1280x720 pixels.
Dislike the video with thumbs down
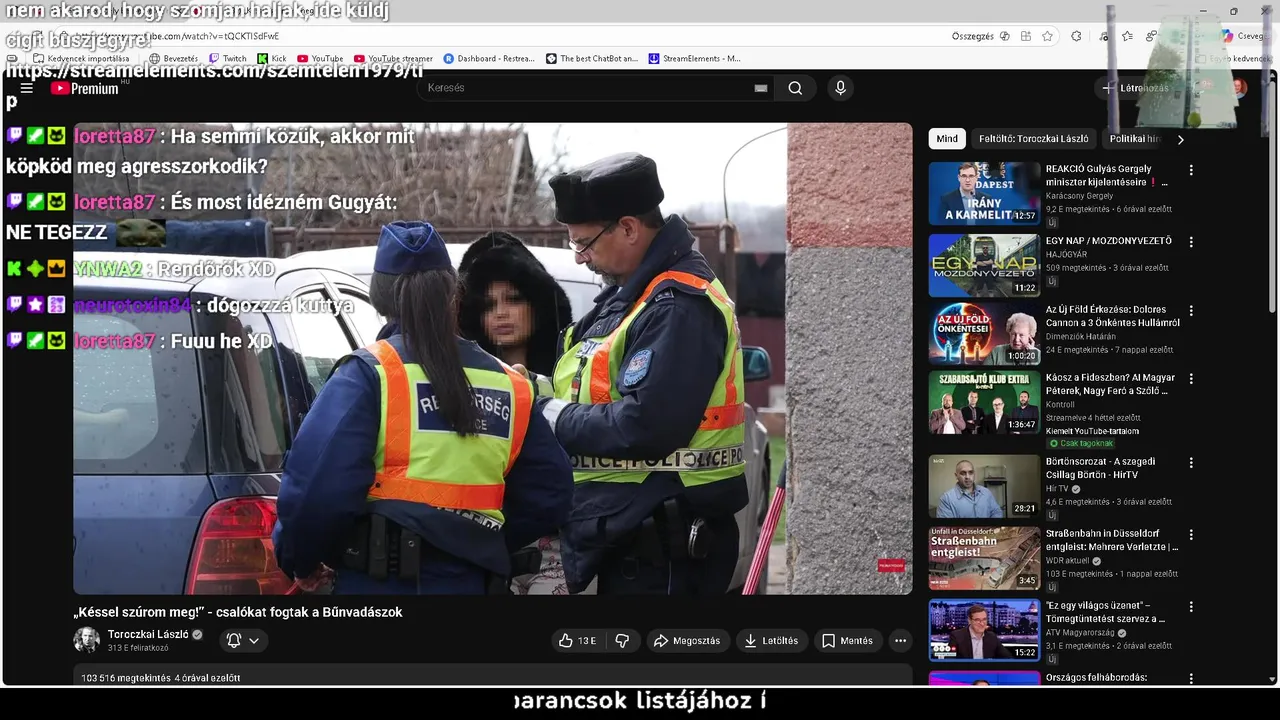[622, 641]
